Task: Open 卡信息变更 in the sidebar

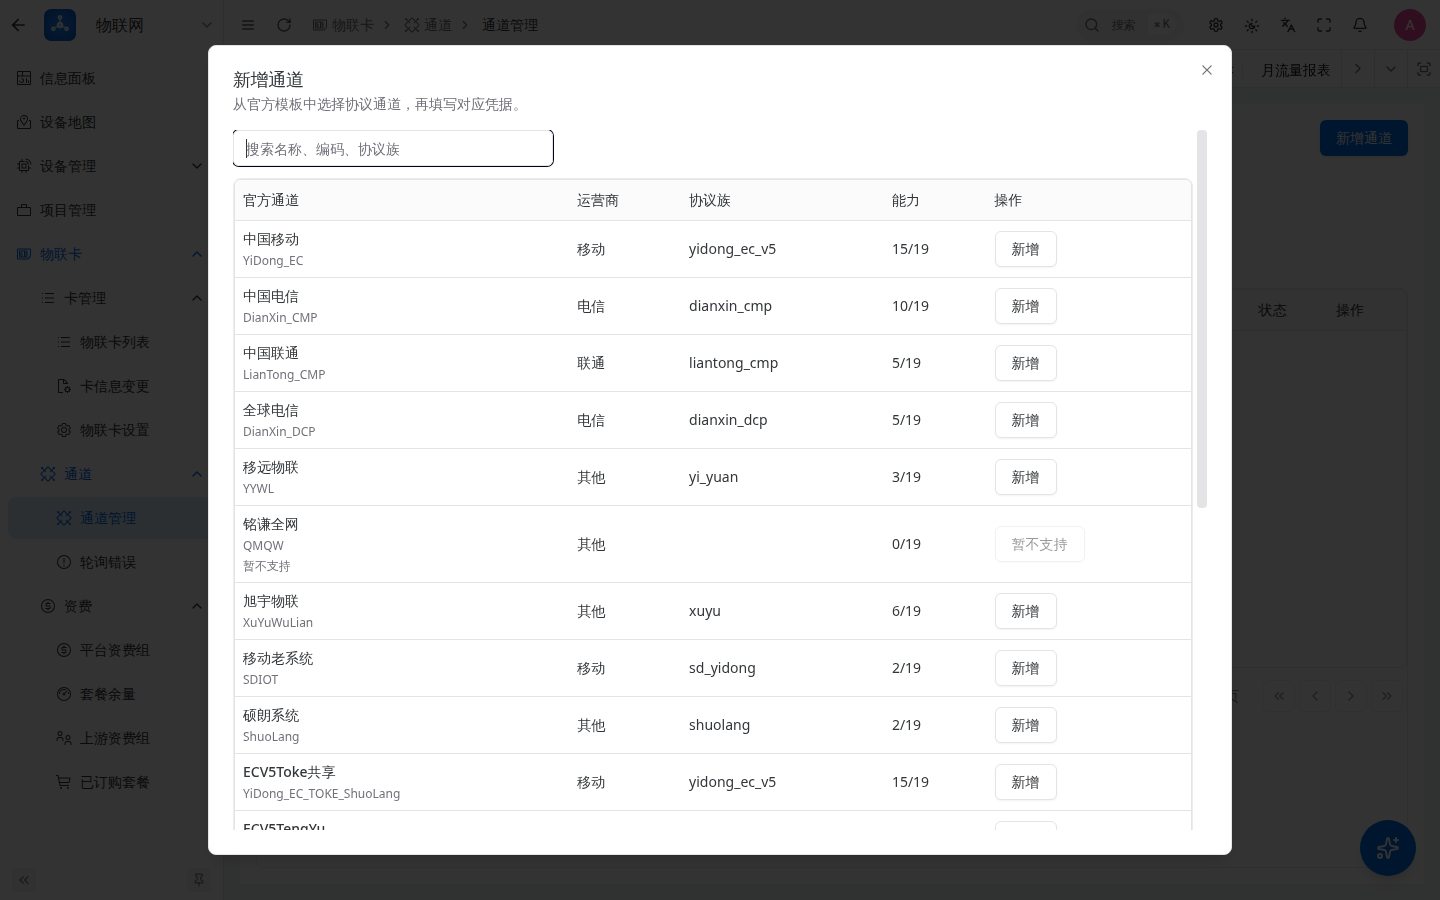Action: 111,386
